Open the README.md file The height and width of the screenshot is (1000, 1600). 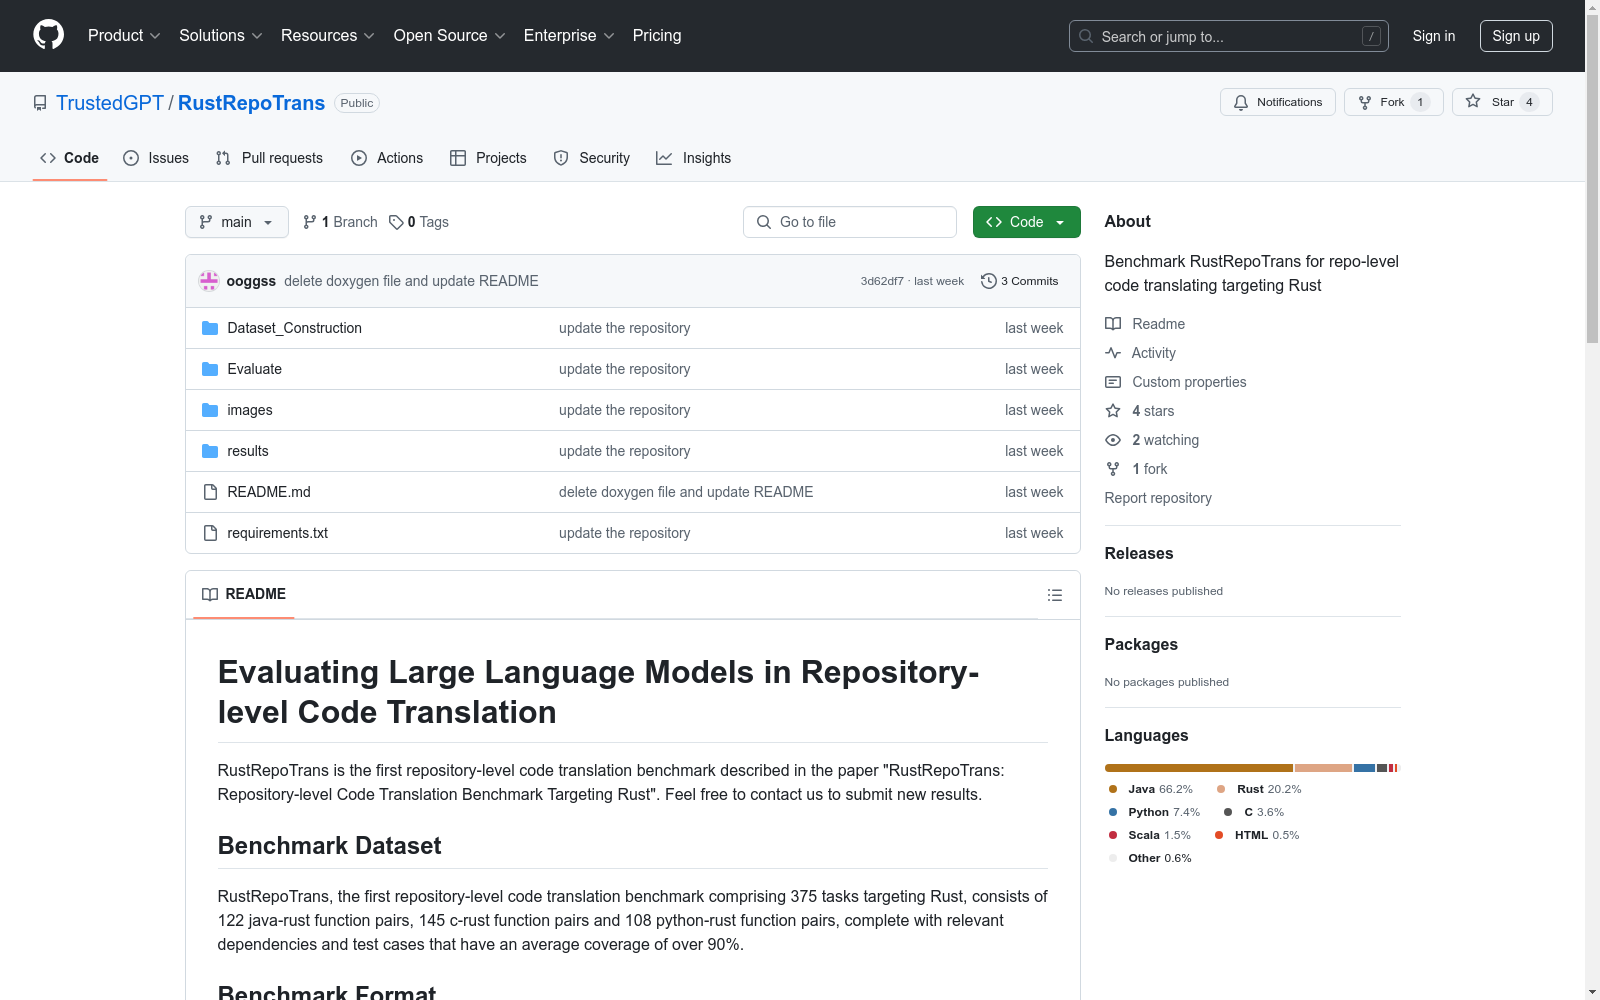tap(269, 492)
